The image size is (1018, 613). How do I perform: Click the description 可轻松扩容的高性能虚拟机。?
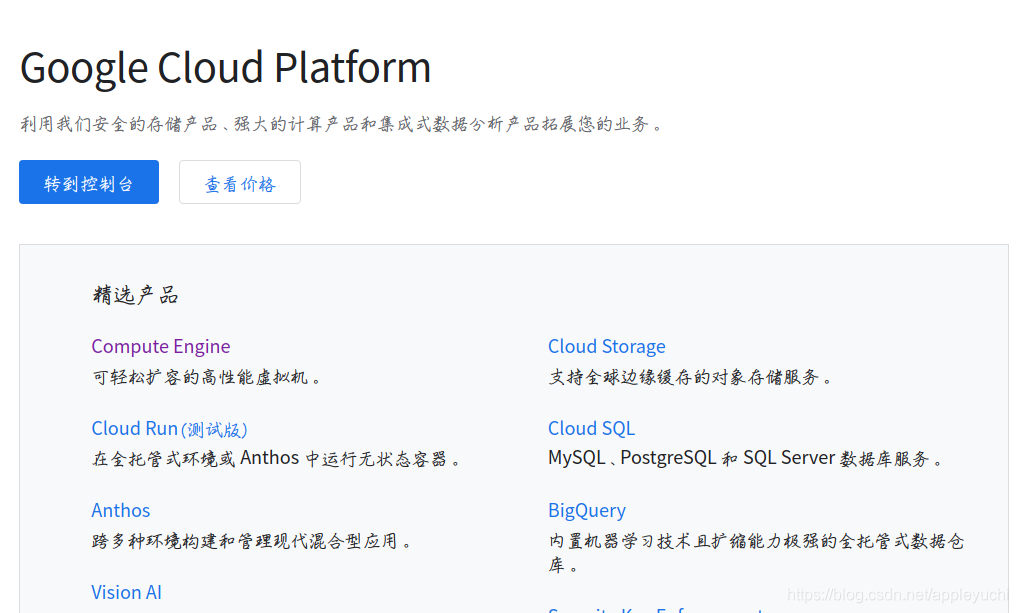click(x=207, y=377)
